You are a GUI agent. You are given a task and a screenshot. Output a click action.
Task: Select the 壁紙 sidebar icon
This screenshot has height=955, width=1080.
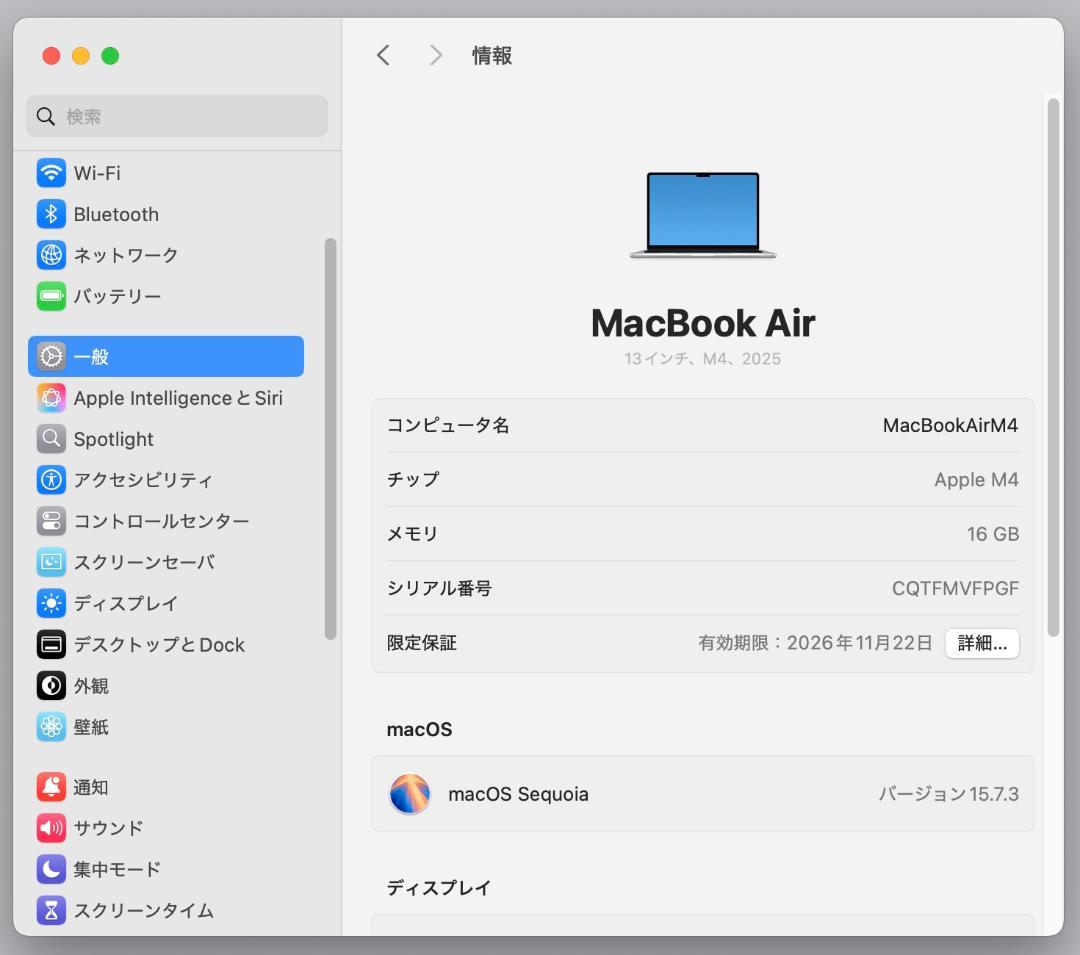(50, 726)
